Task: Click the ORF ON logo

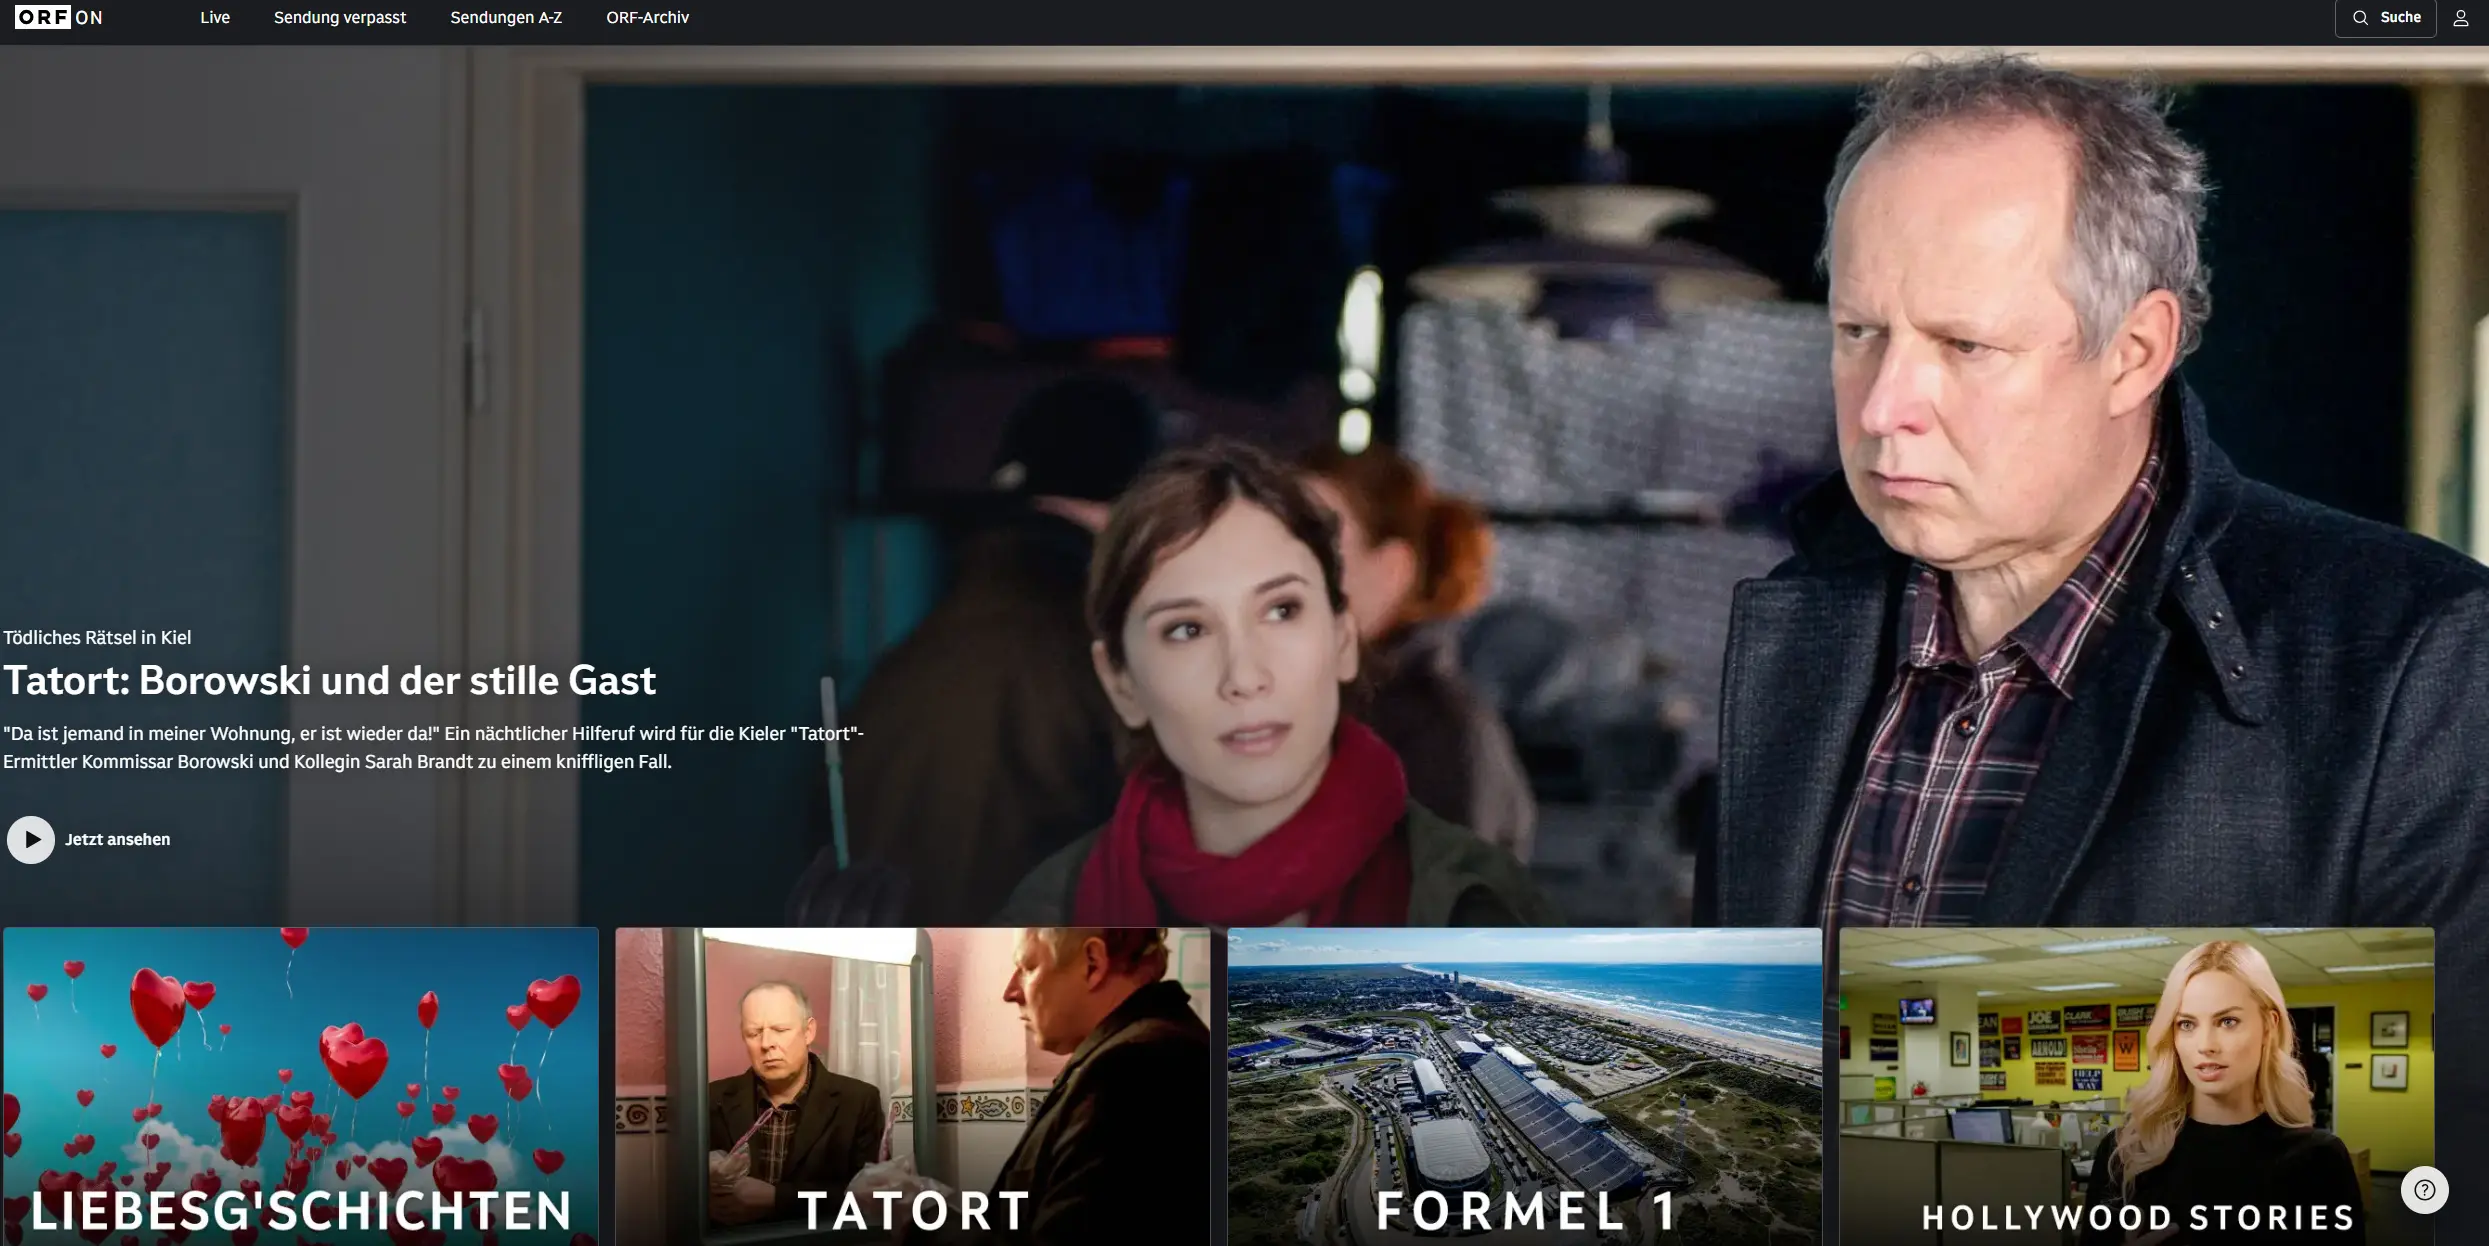Action: pos(58,17)
